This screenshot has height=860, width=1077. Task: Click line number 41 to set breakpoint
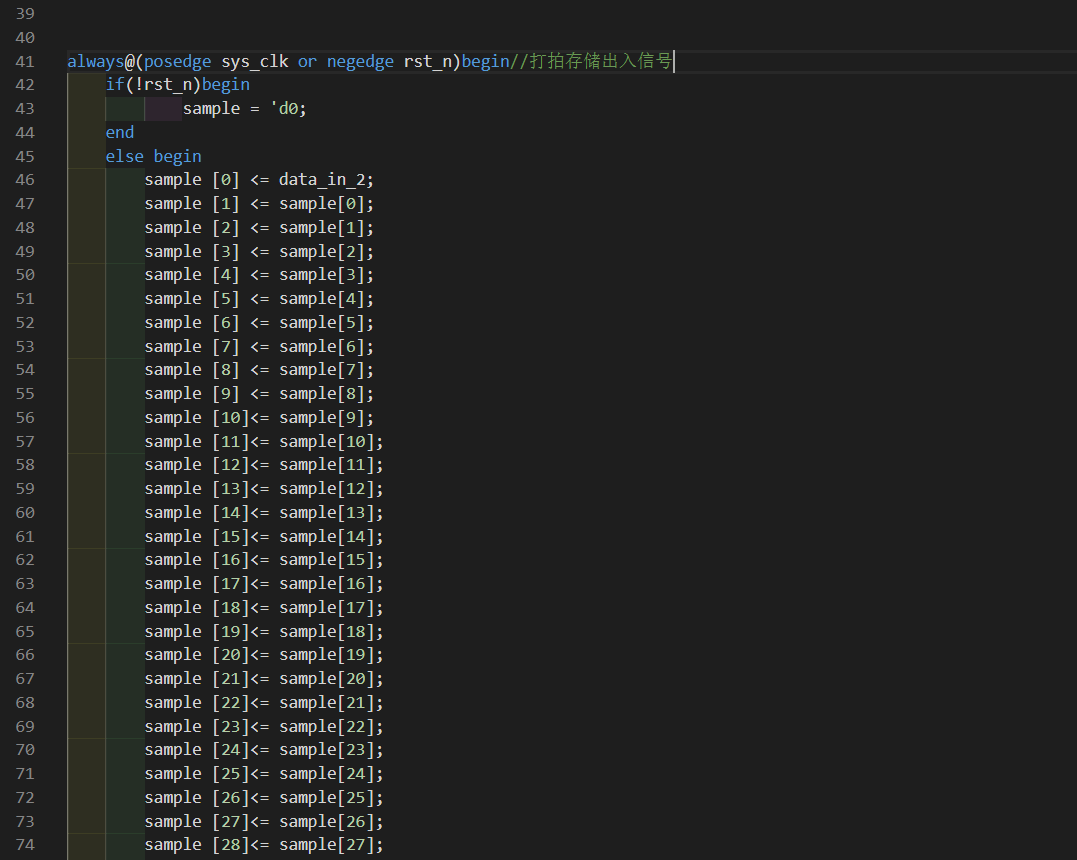25,61
